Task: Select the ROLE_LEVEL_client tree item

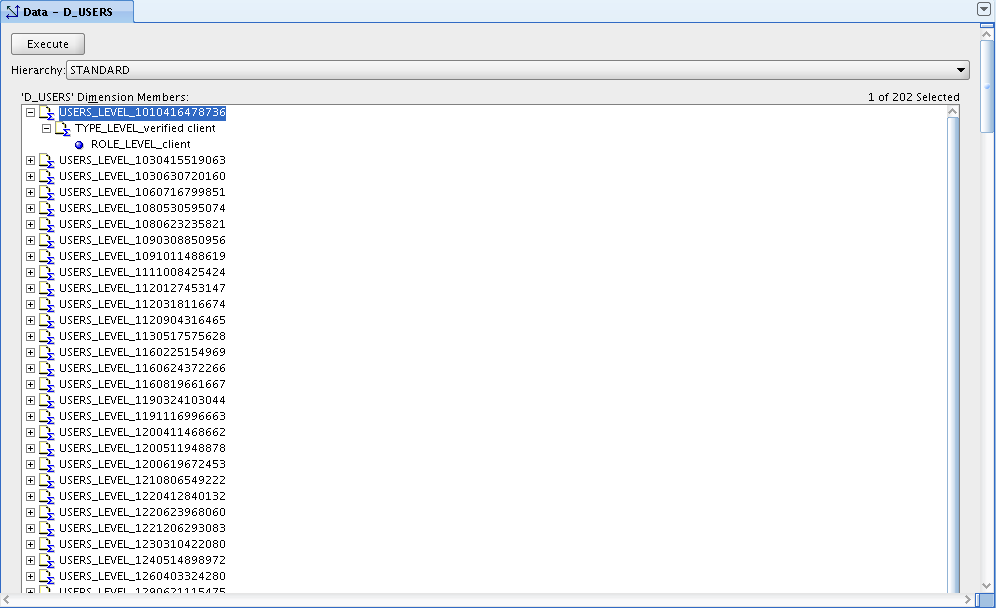Action: 140,144
